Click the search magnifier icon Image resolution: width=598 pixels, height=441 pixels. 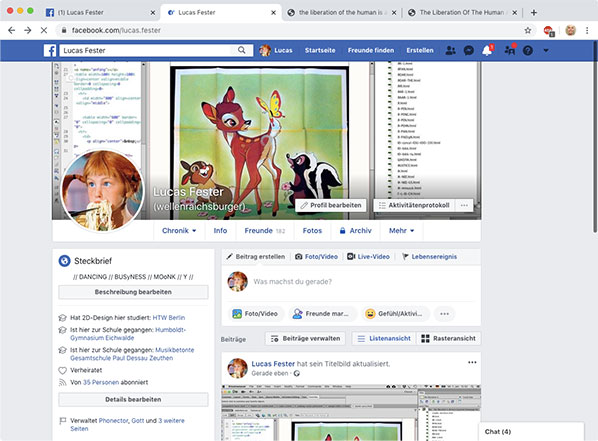point(242,50)
